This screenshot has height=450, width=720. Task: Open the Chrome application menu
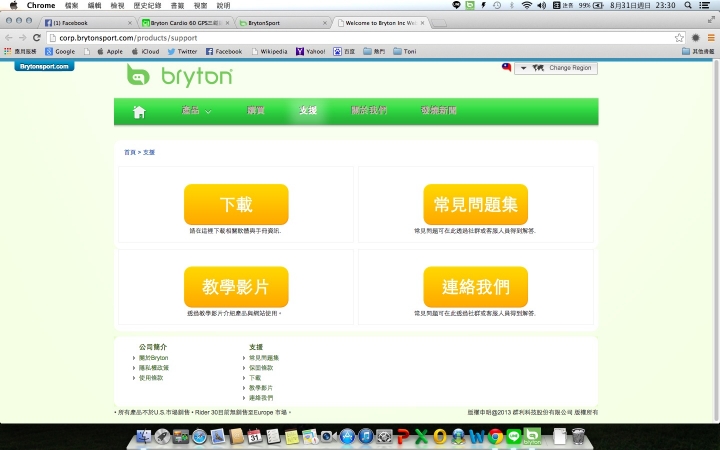pyautogui.click(x=41, y=6)
